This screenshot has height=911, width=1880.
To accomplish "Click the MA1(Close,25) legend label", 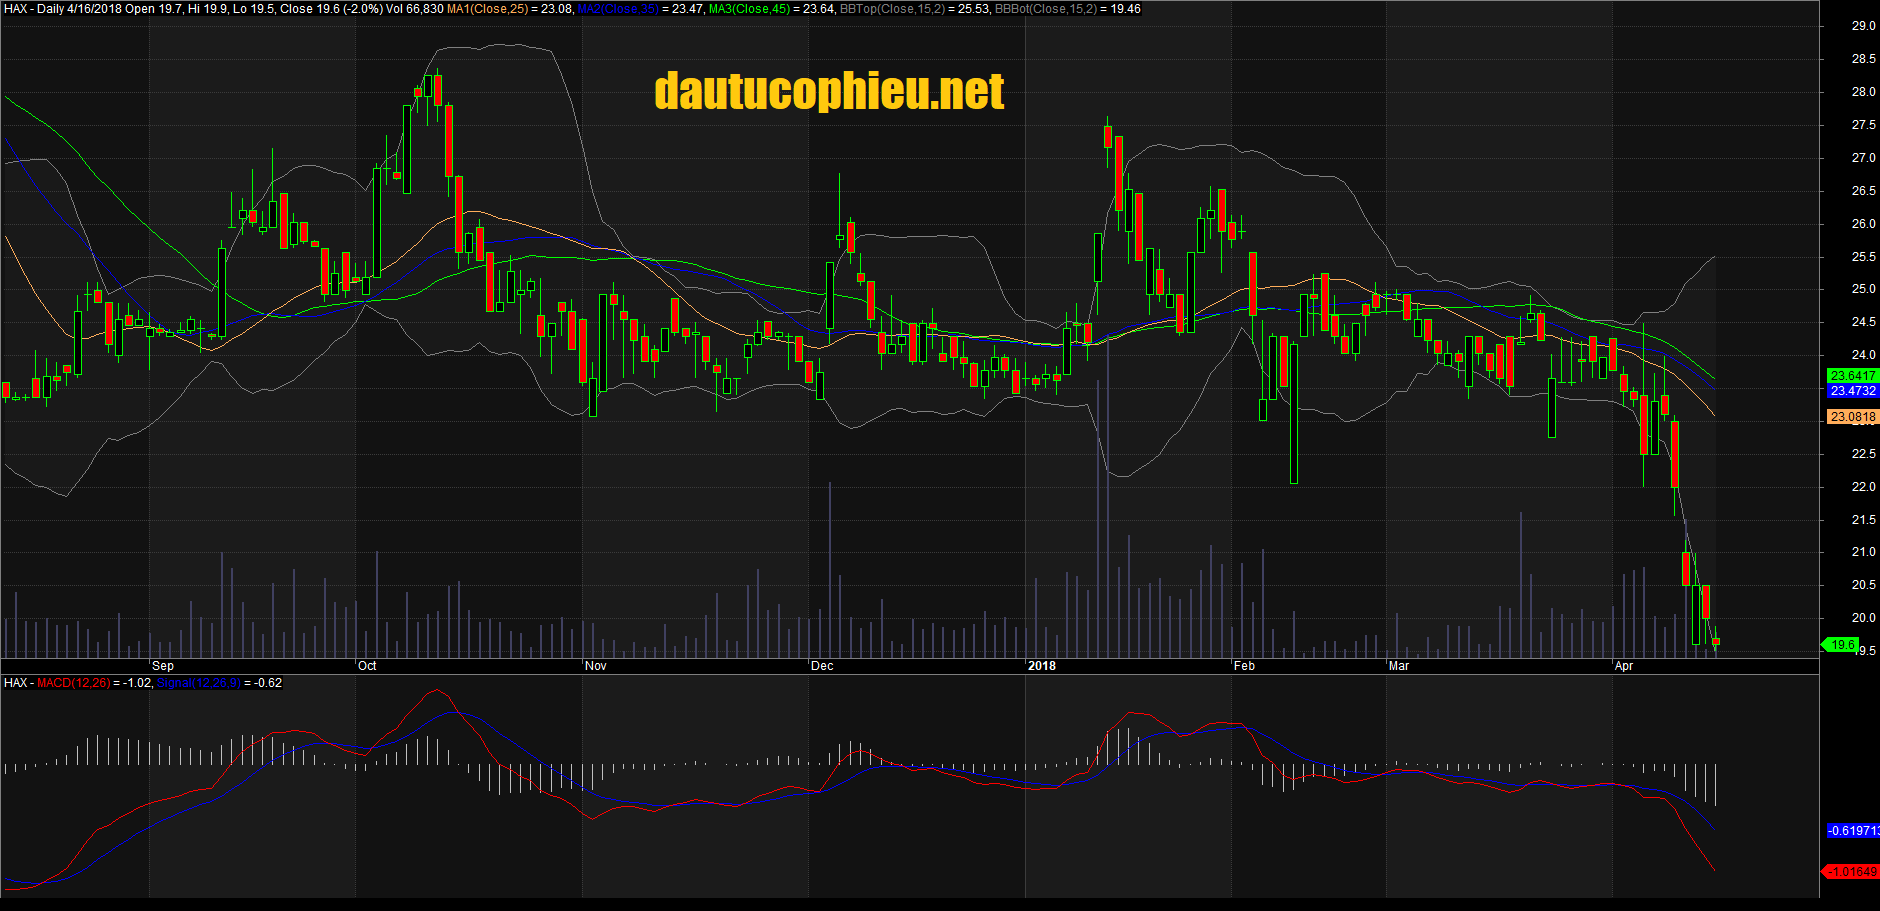I will (x=487, y=9).
